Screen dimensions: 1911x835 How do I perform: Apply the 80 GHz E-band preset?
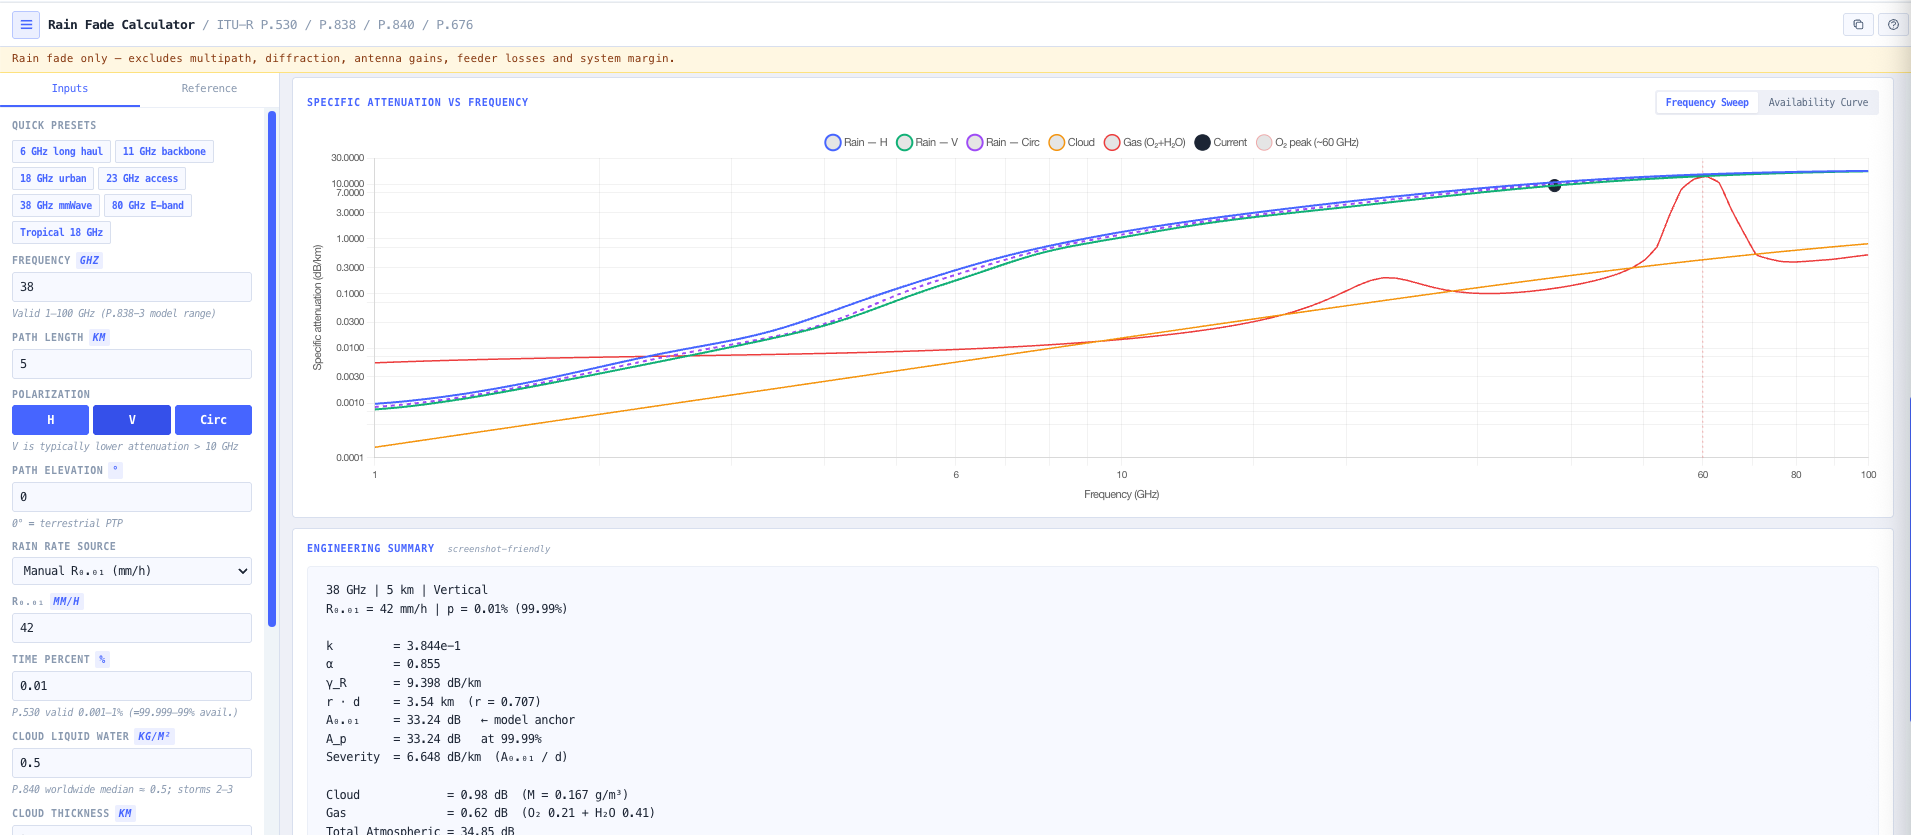pos(148,206)
